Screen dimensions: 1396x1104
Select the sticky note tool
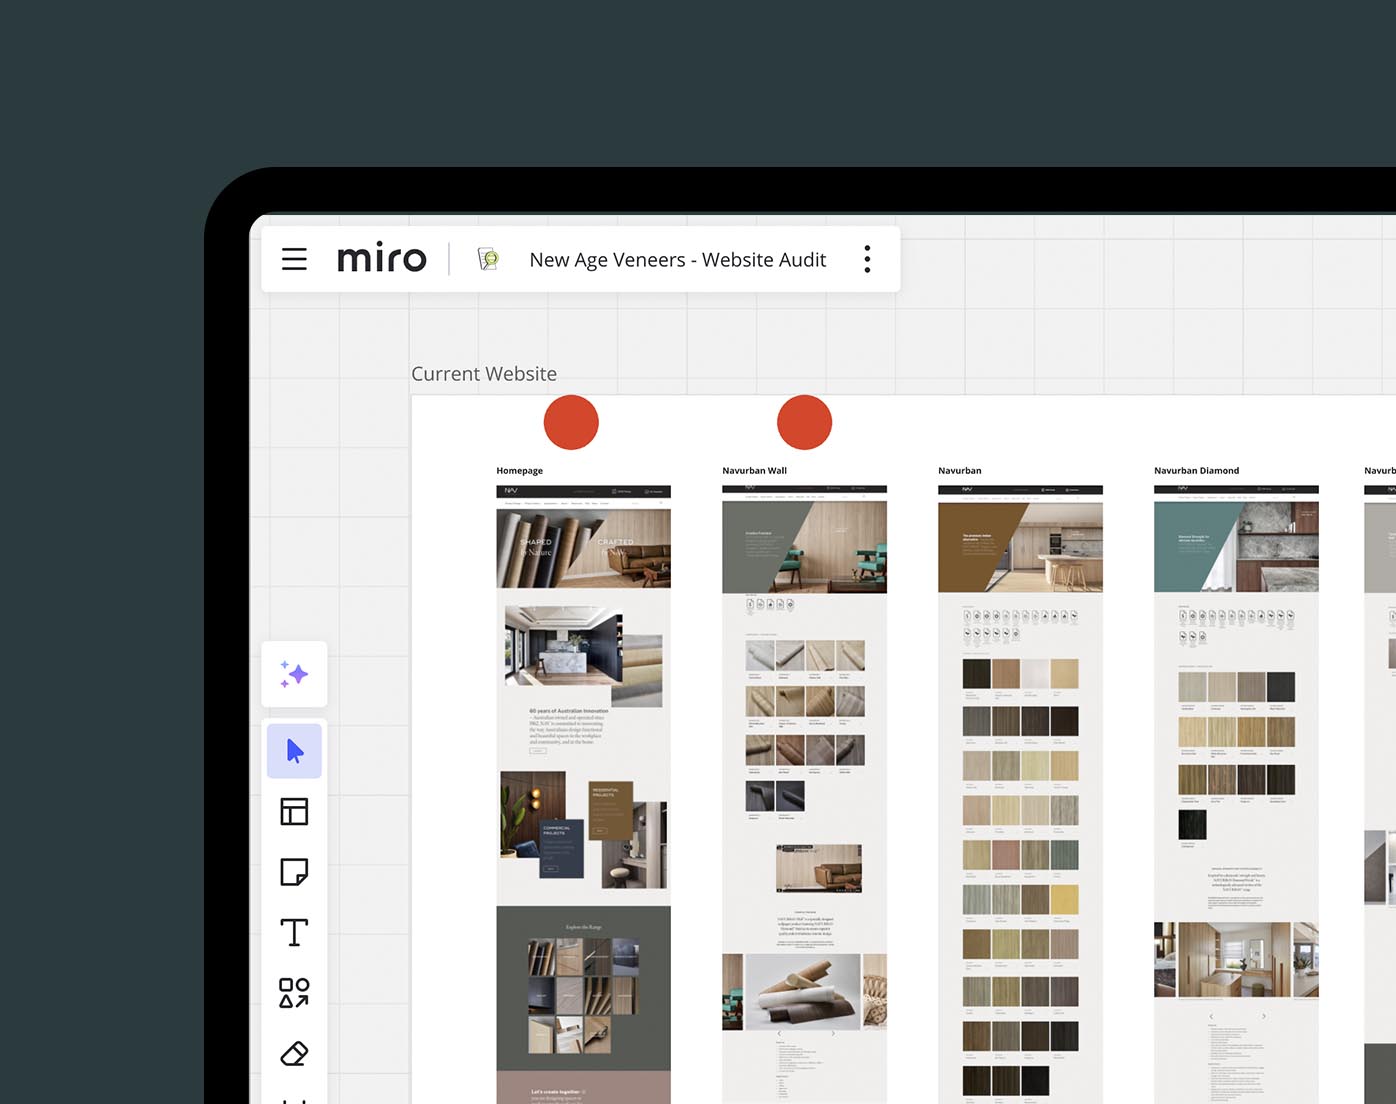pyautogui.click(x=294, y=872)
